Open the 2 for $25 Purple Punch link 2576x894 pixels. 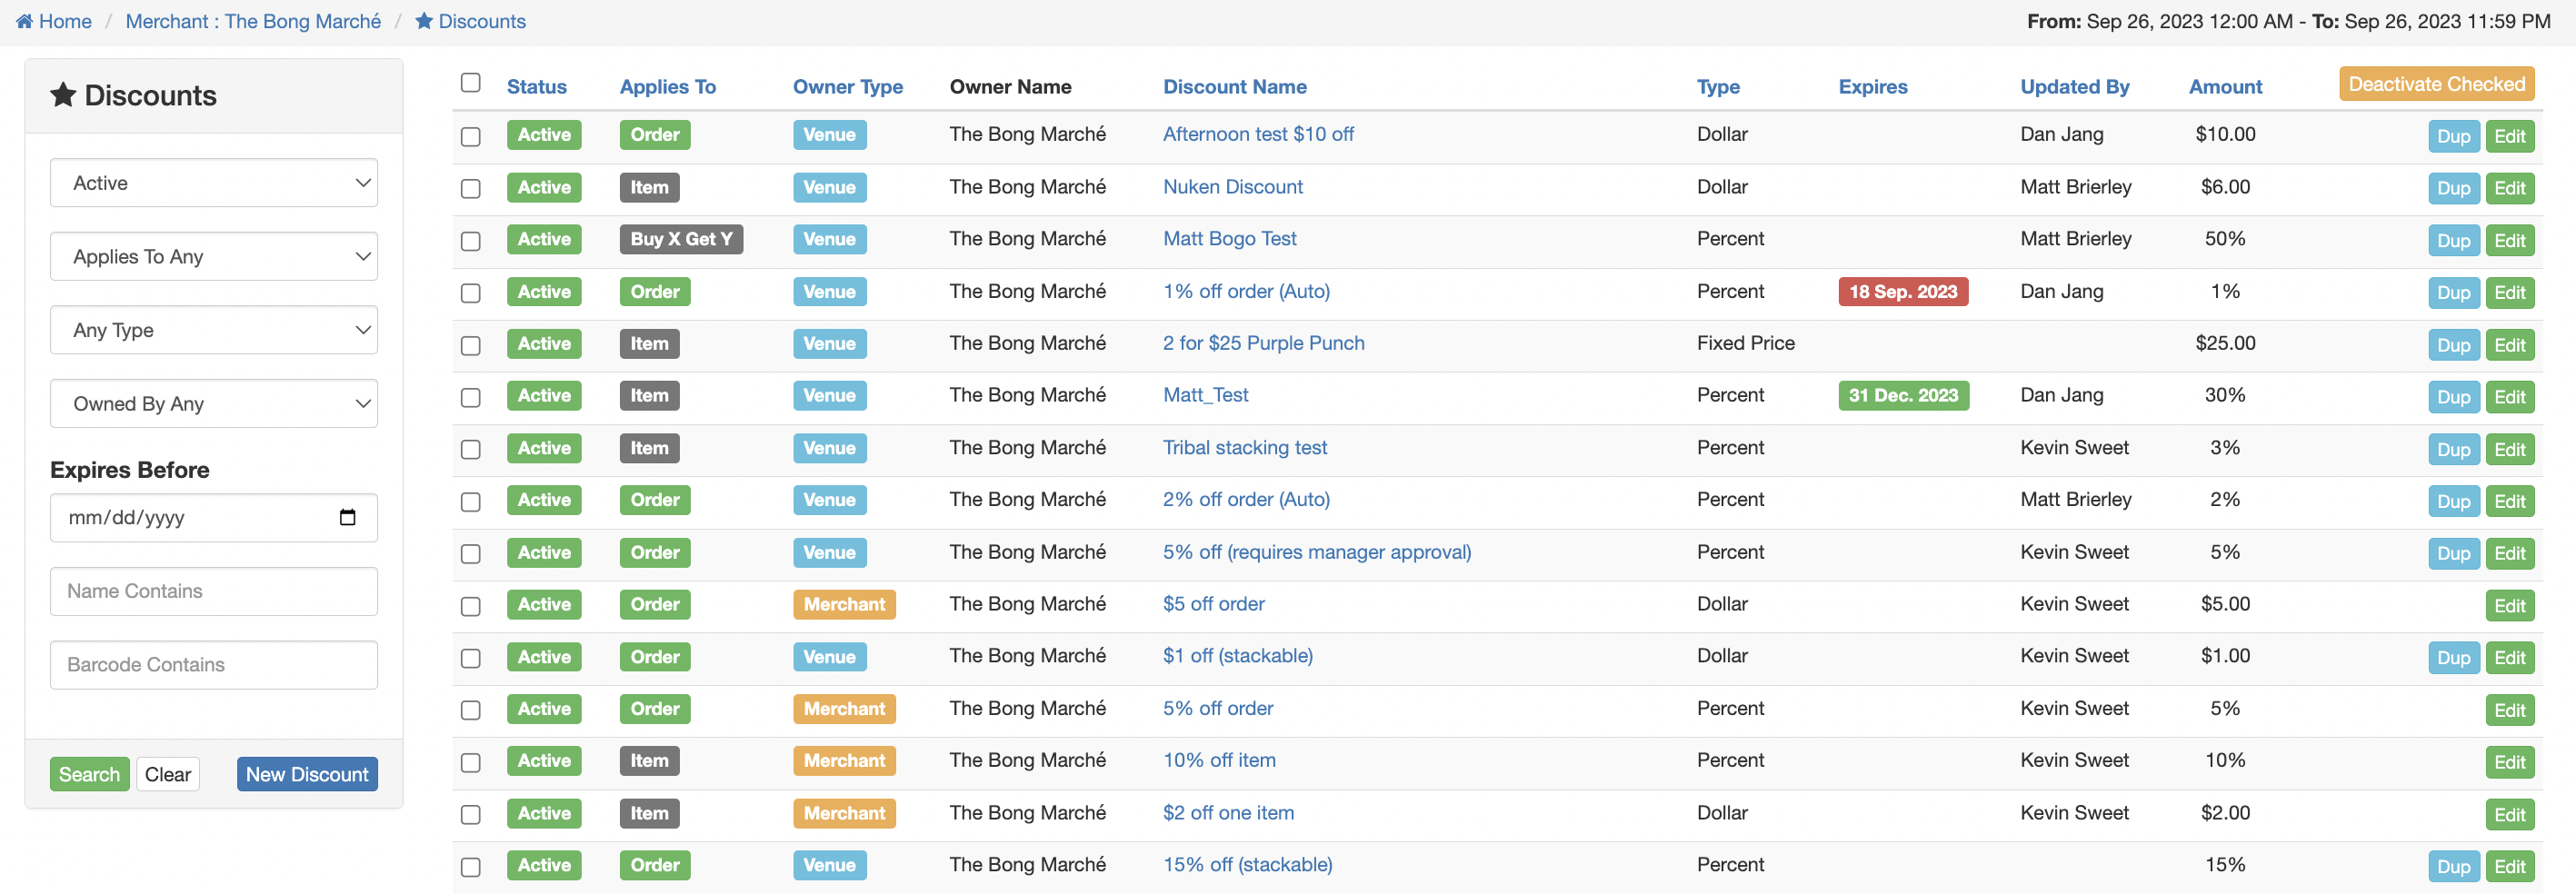[1263, 343]
